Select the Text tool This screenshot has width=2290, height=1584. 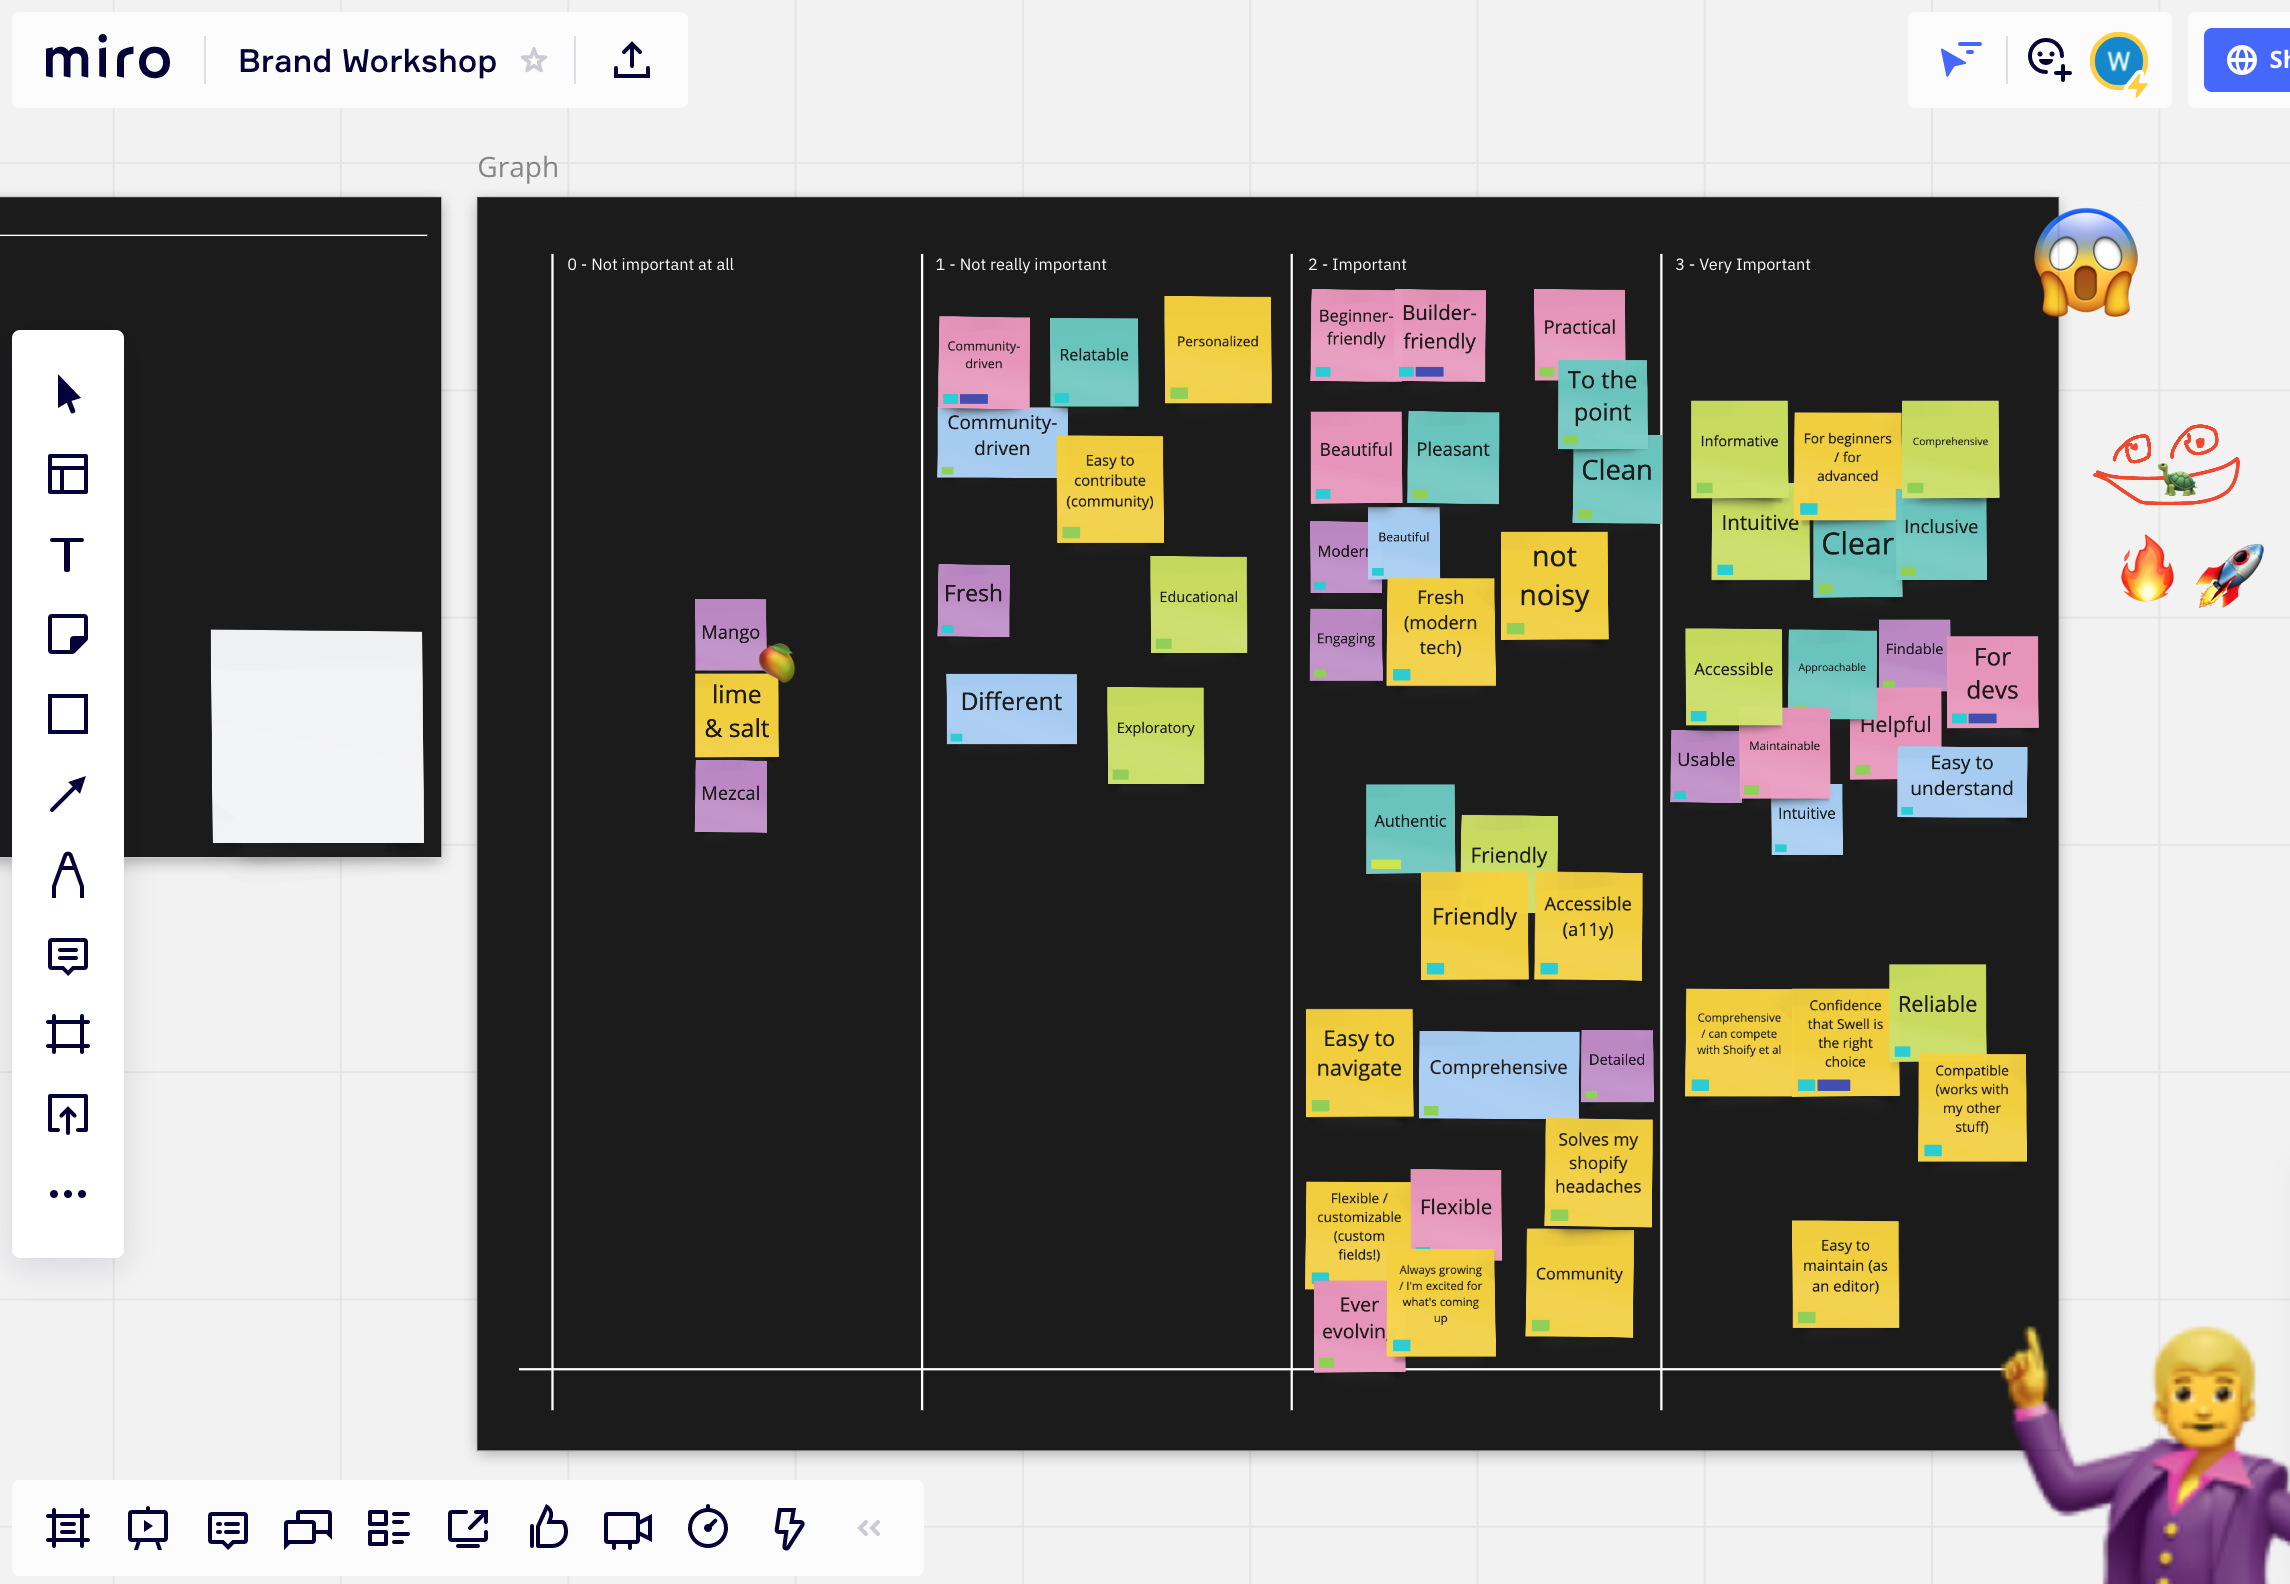[x=67, y=554]
